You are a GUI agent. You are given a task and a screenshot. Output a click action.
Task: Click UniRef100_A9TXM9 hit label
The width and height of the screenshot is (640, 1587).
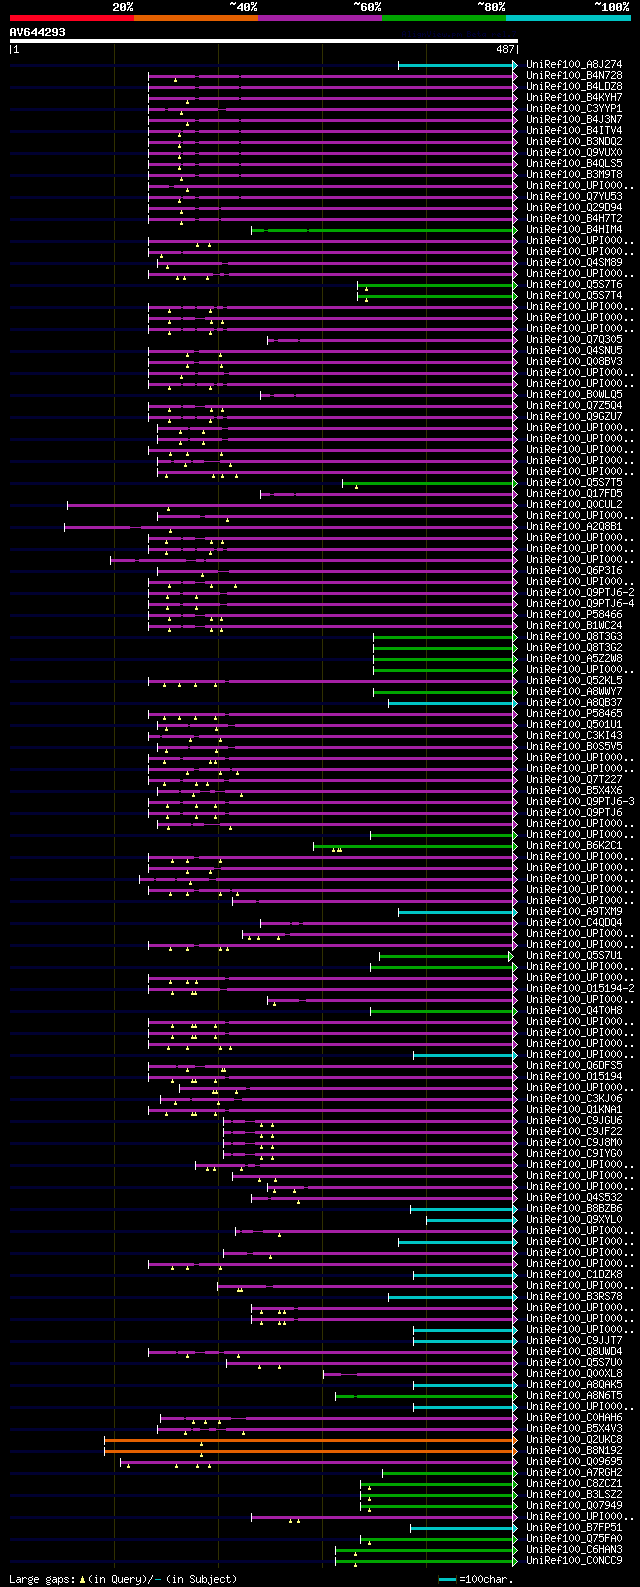(574, 912)
